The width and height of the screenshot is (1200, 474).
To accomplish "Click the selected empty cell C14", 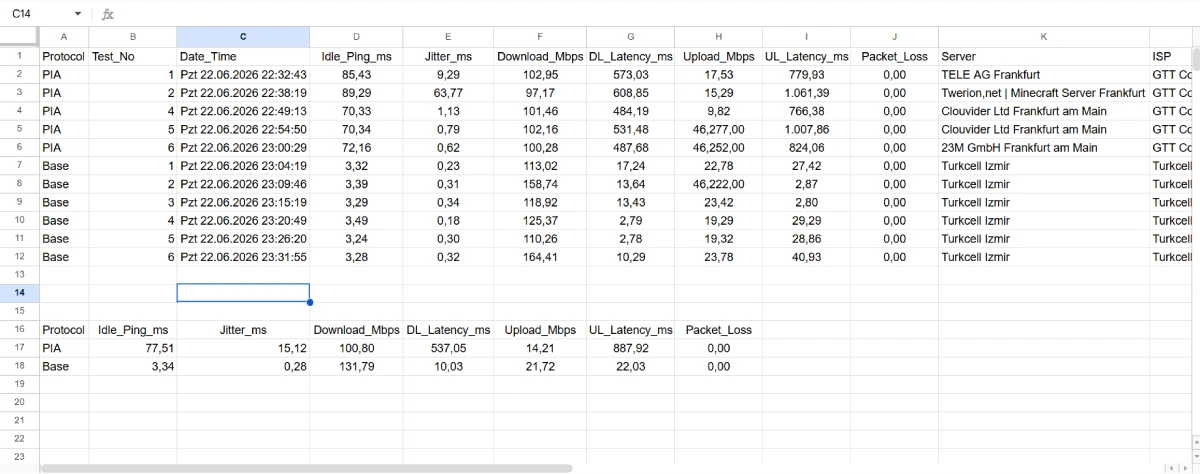I will [x=243, y=293].
